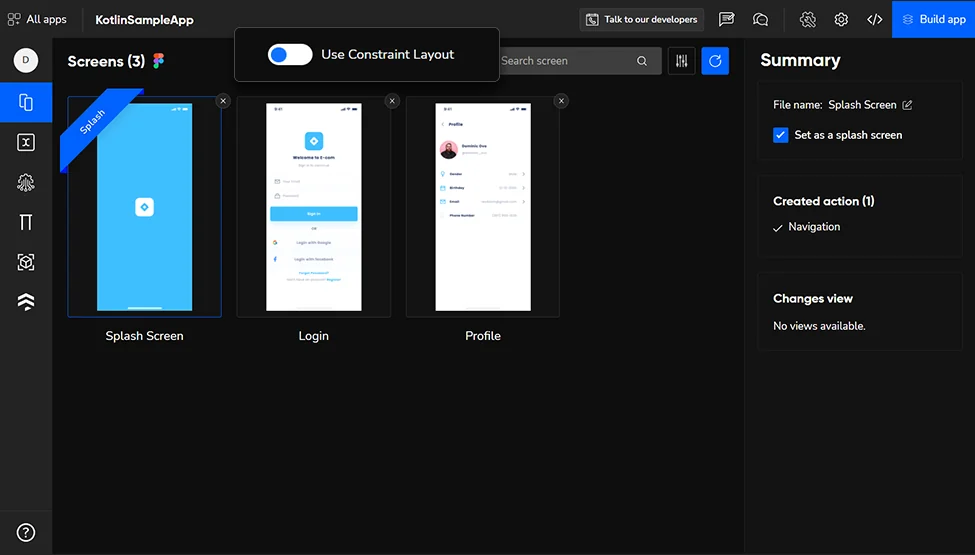
Task: Open the help question mark icon
Action: (x=25, y=533)
